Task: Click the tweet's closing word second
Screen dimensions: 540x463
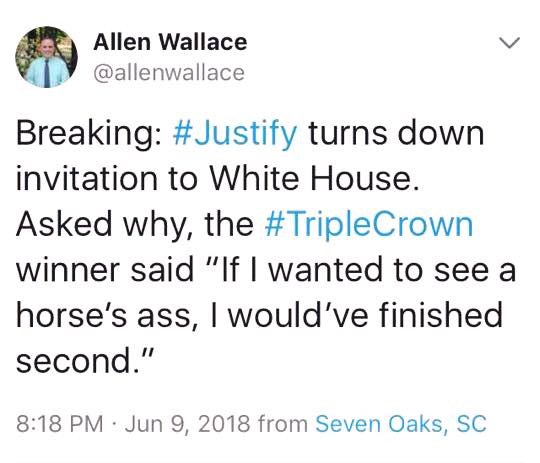Action: click(77, 361)
